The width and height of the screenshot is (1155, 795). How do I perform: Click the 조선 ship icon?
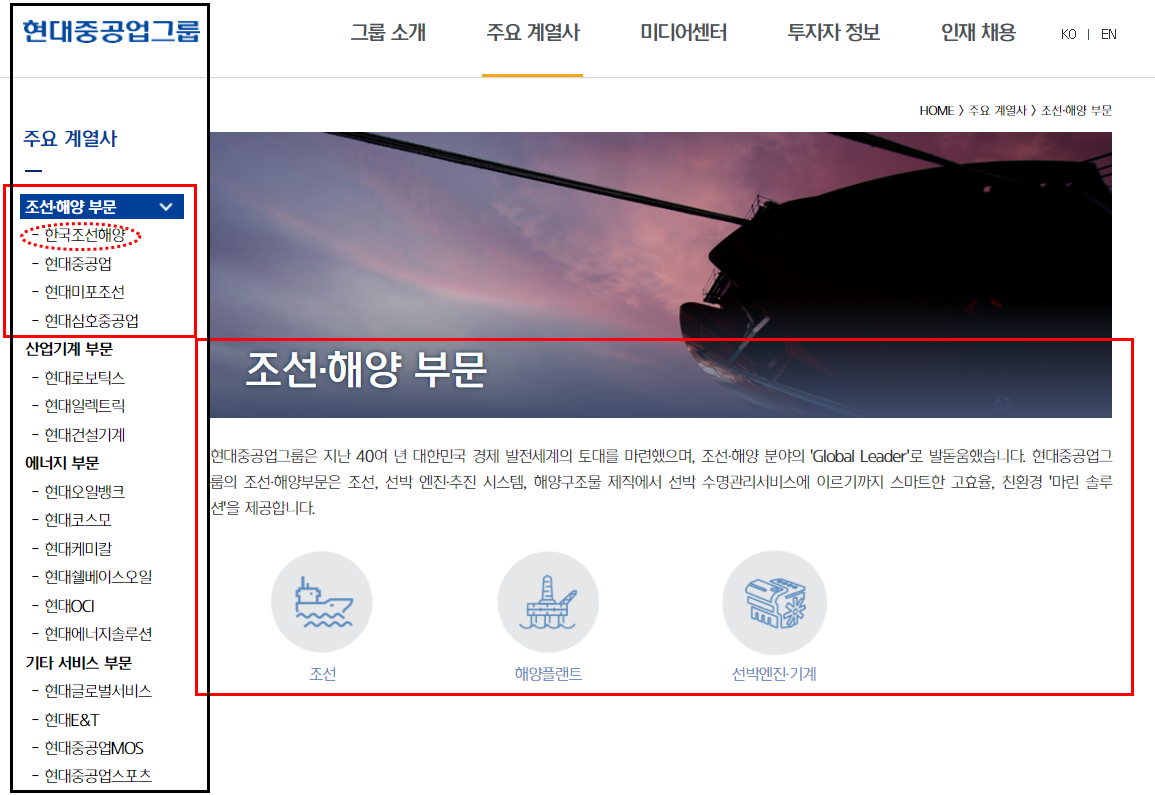pyautogui.click(x=322, y=602)
